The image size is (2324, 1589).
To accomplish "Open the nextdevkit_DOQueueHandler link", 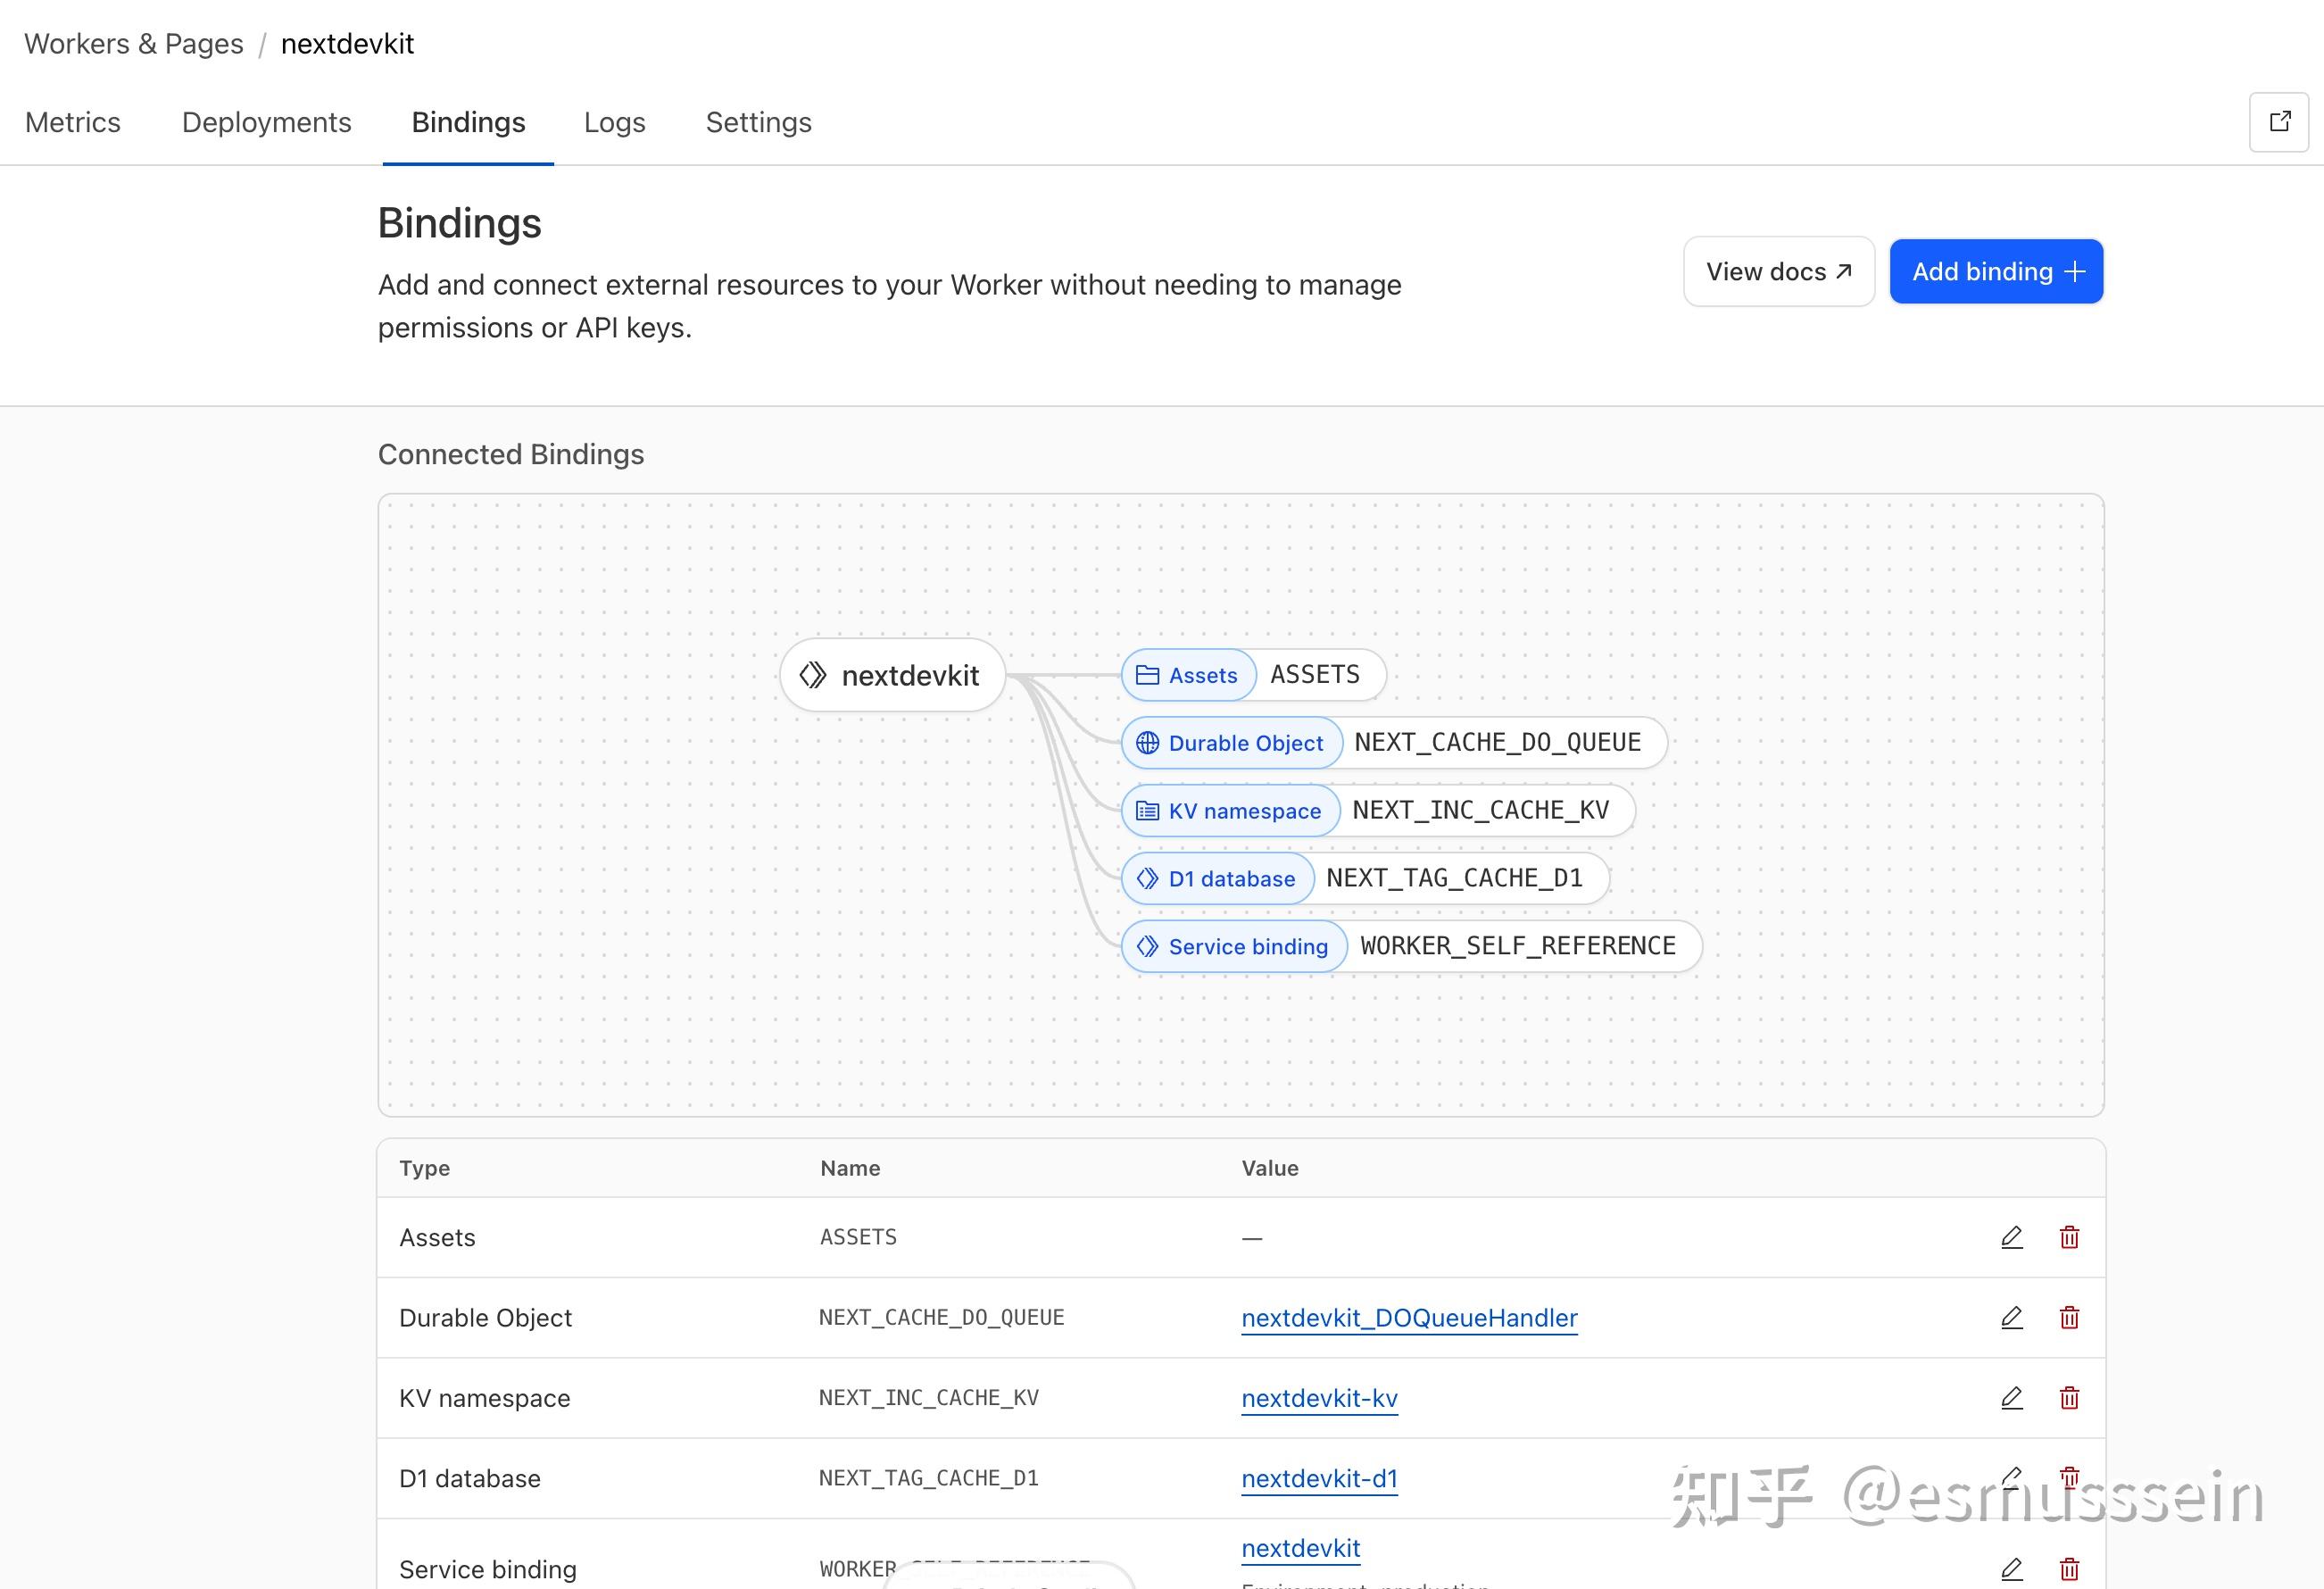I will tap(1408, 1317).
